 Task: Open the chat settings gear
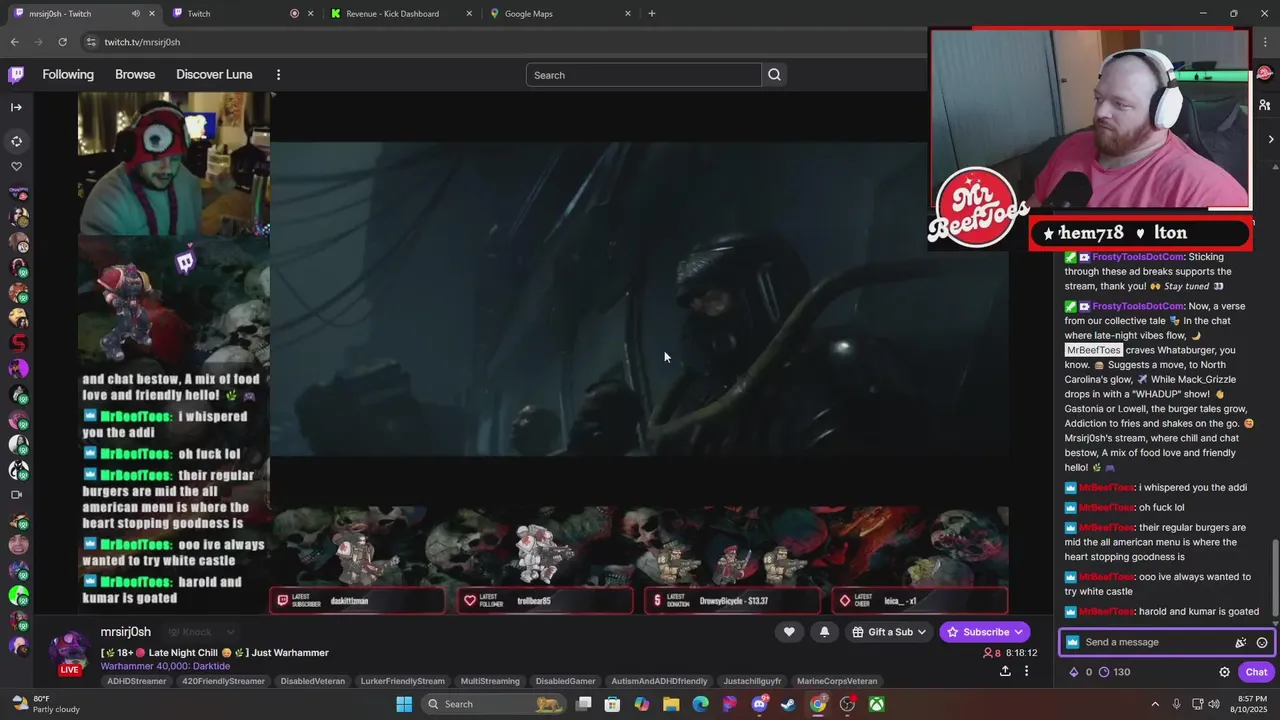tap(1224, 672)
